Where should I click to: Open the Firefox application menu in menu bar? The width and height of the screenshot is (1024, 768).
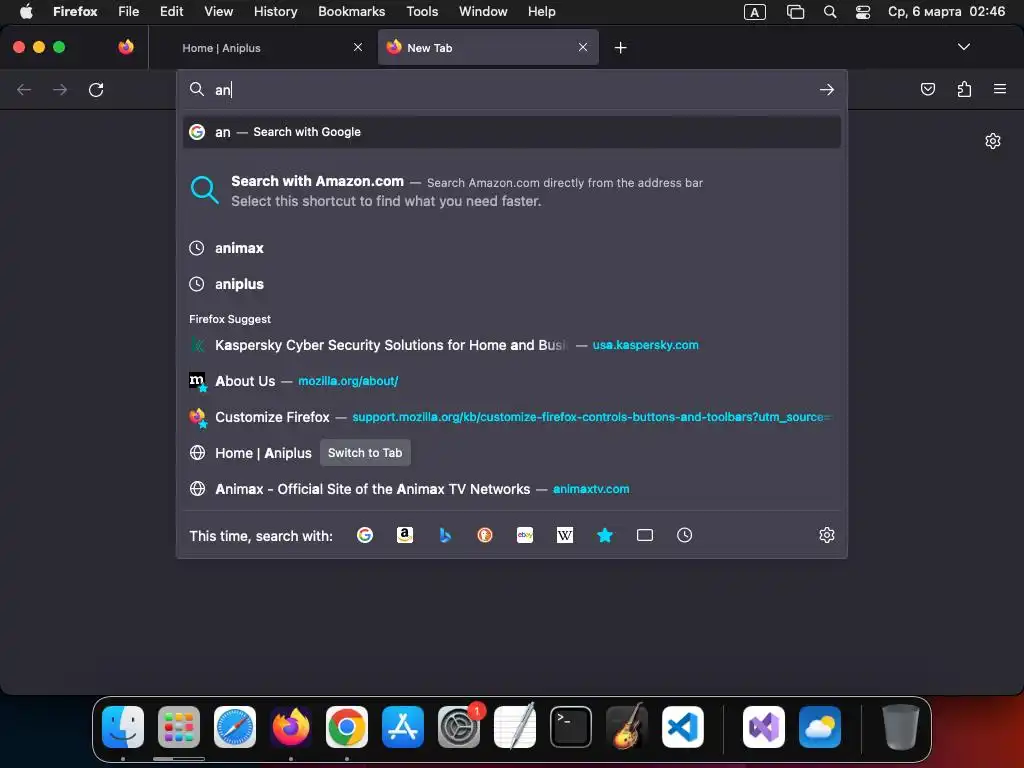75,11
